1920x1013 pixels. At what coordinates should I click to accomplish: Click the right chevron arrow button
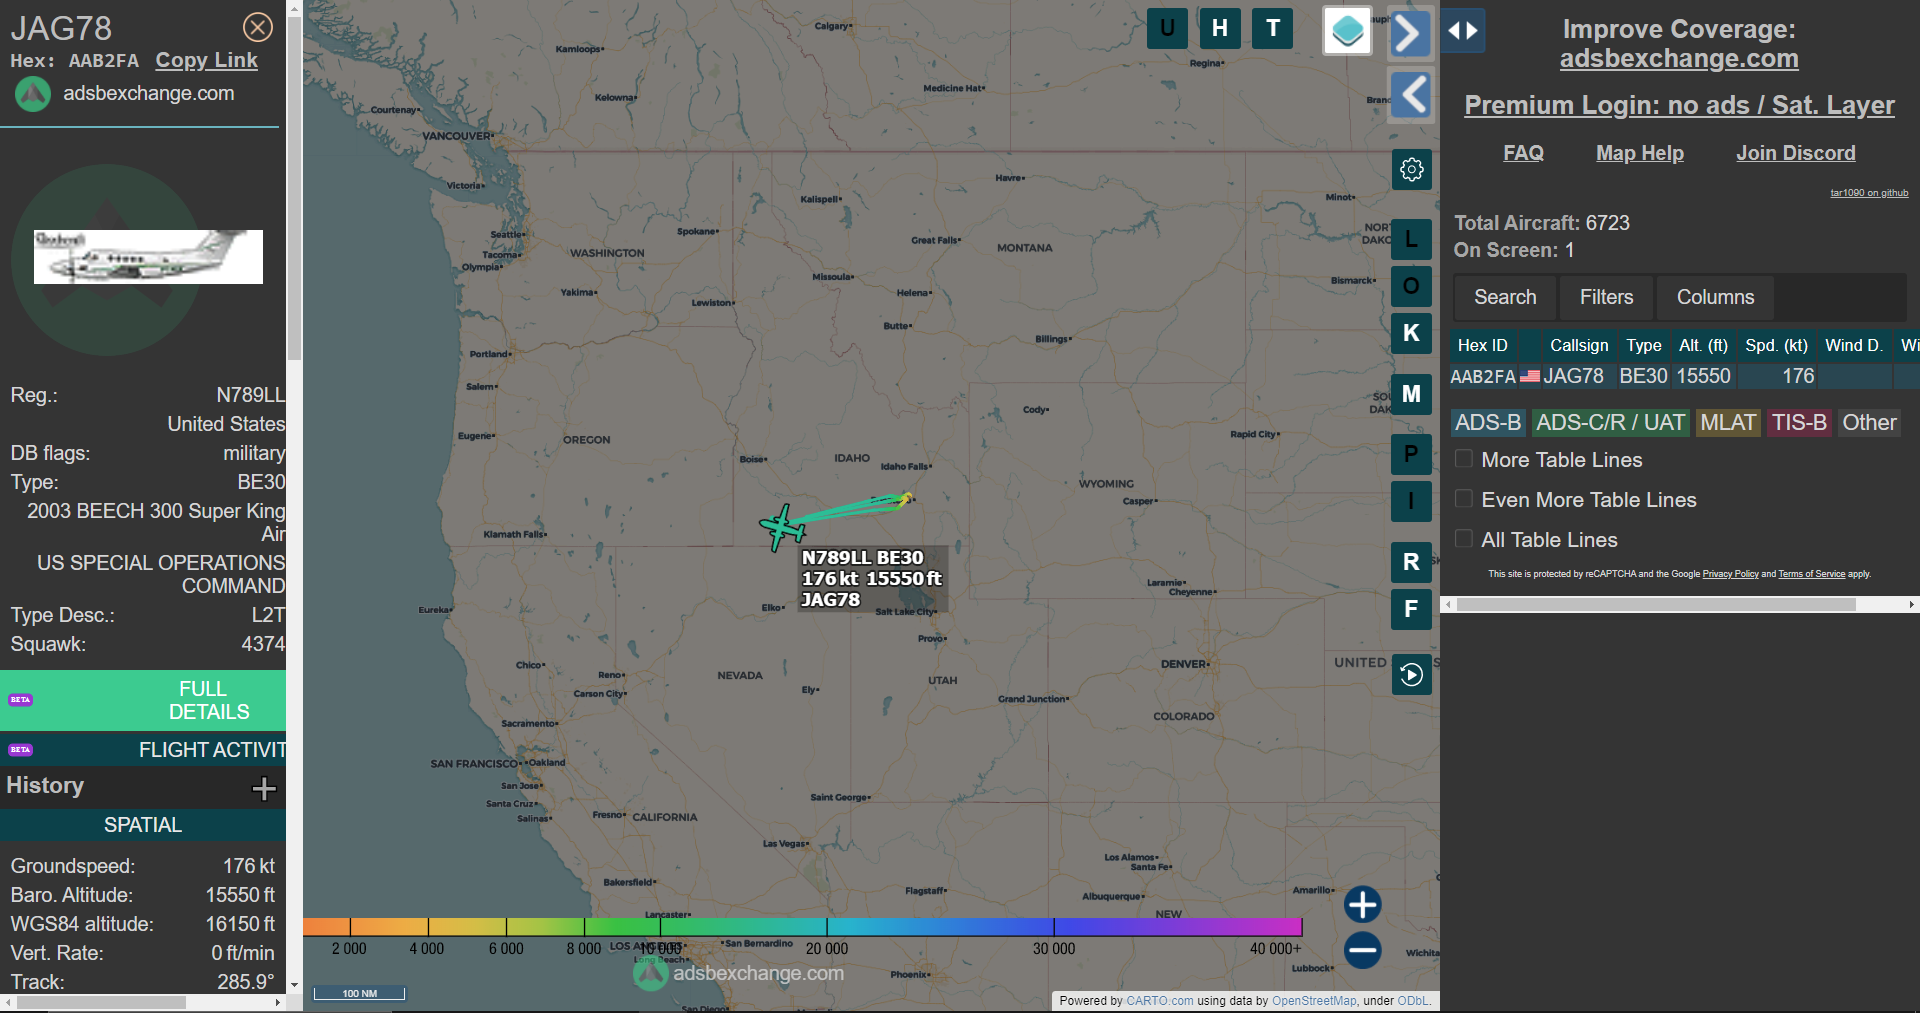(1410, 33)
